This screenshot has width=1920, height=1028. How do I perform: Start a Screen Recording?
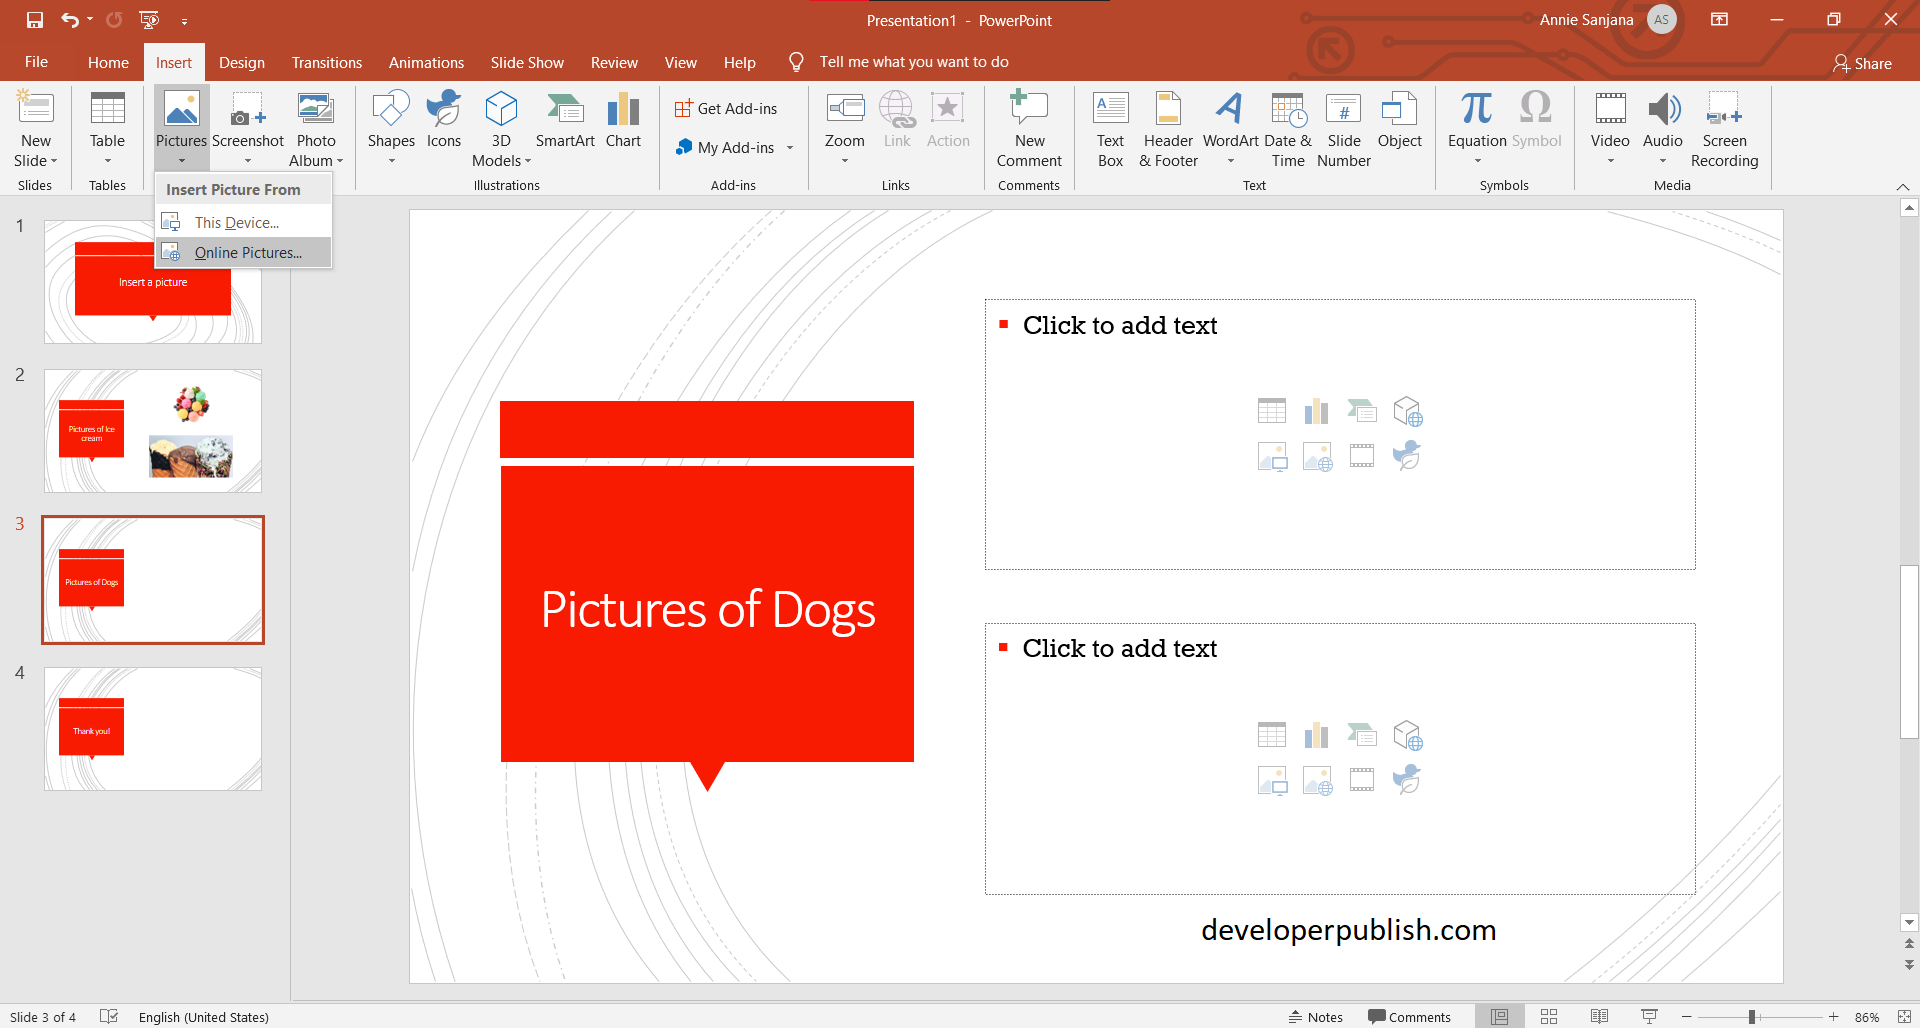pyautogui.click(x=1724, y=129)
